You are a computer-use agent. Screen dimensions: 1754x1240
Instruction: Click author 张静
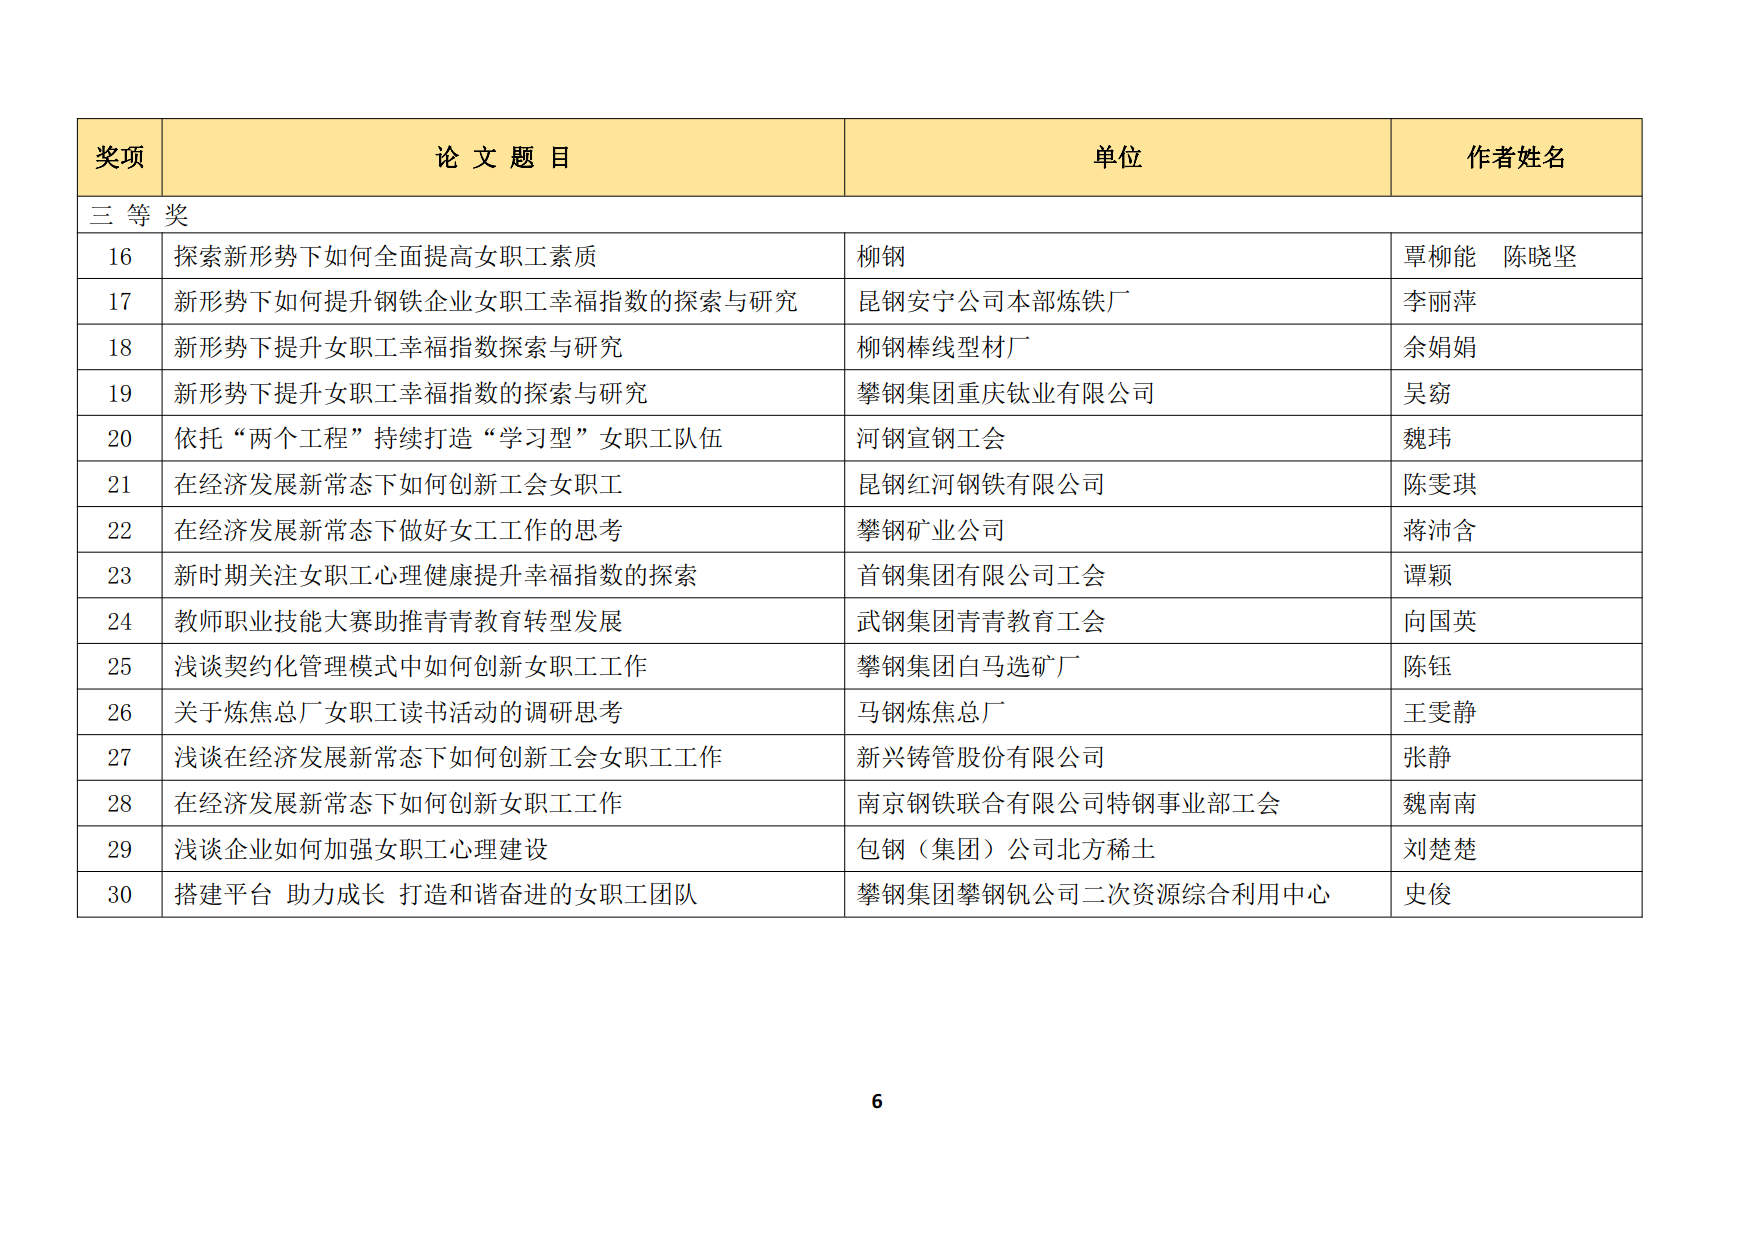(x=1427, y=758)
